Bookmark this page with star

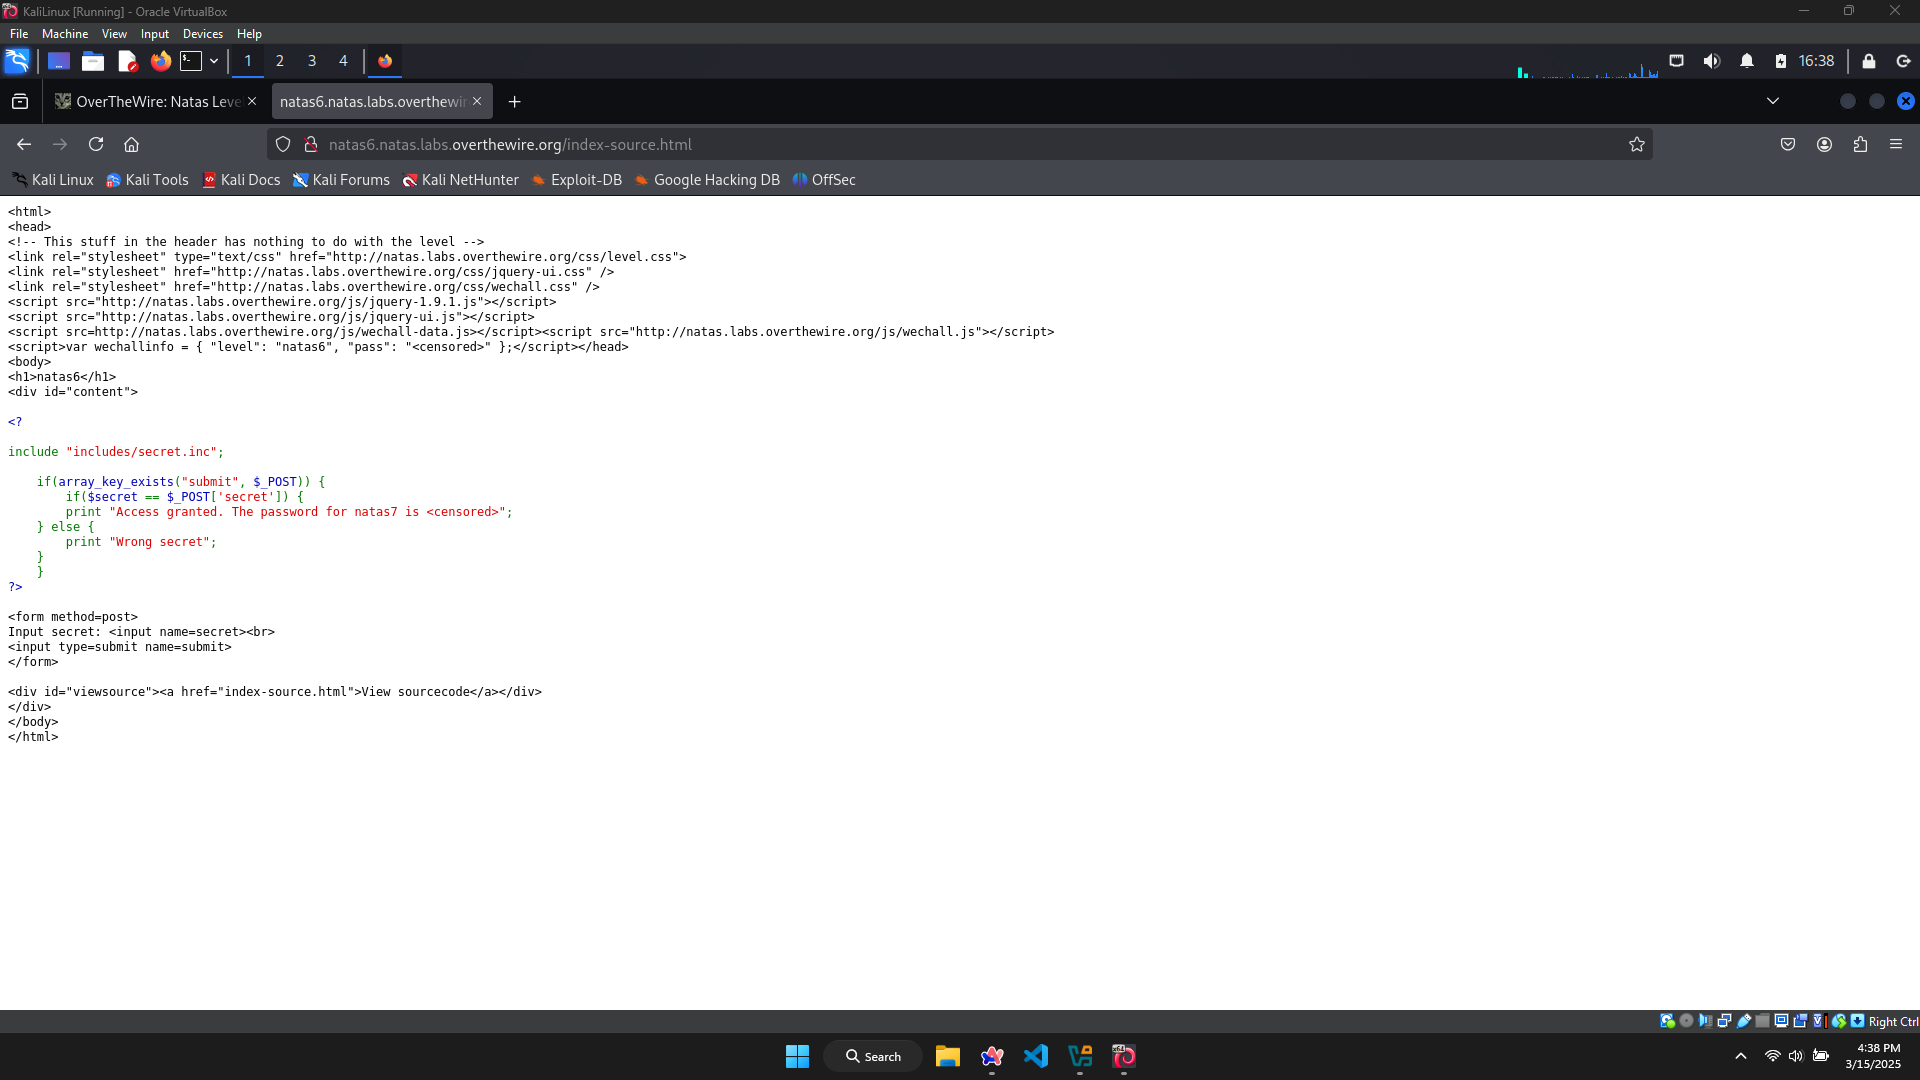1637,144
